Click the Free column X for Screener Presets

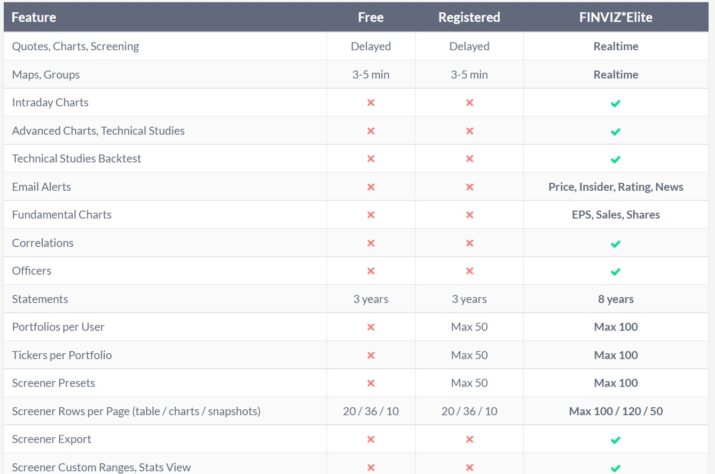tap(371, 383)
